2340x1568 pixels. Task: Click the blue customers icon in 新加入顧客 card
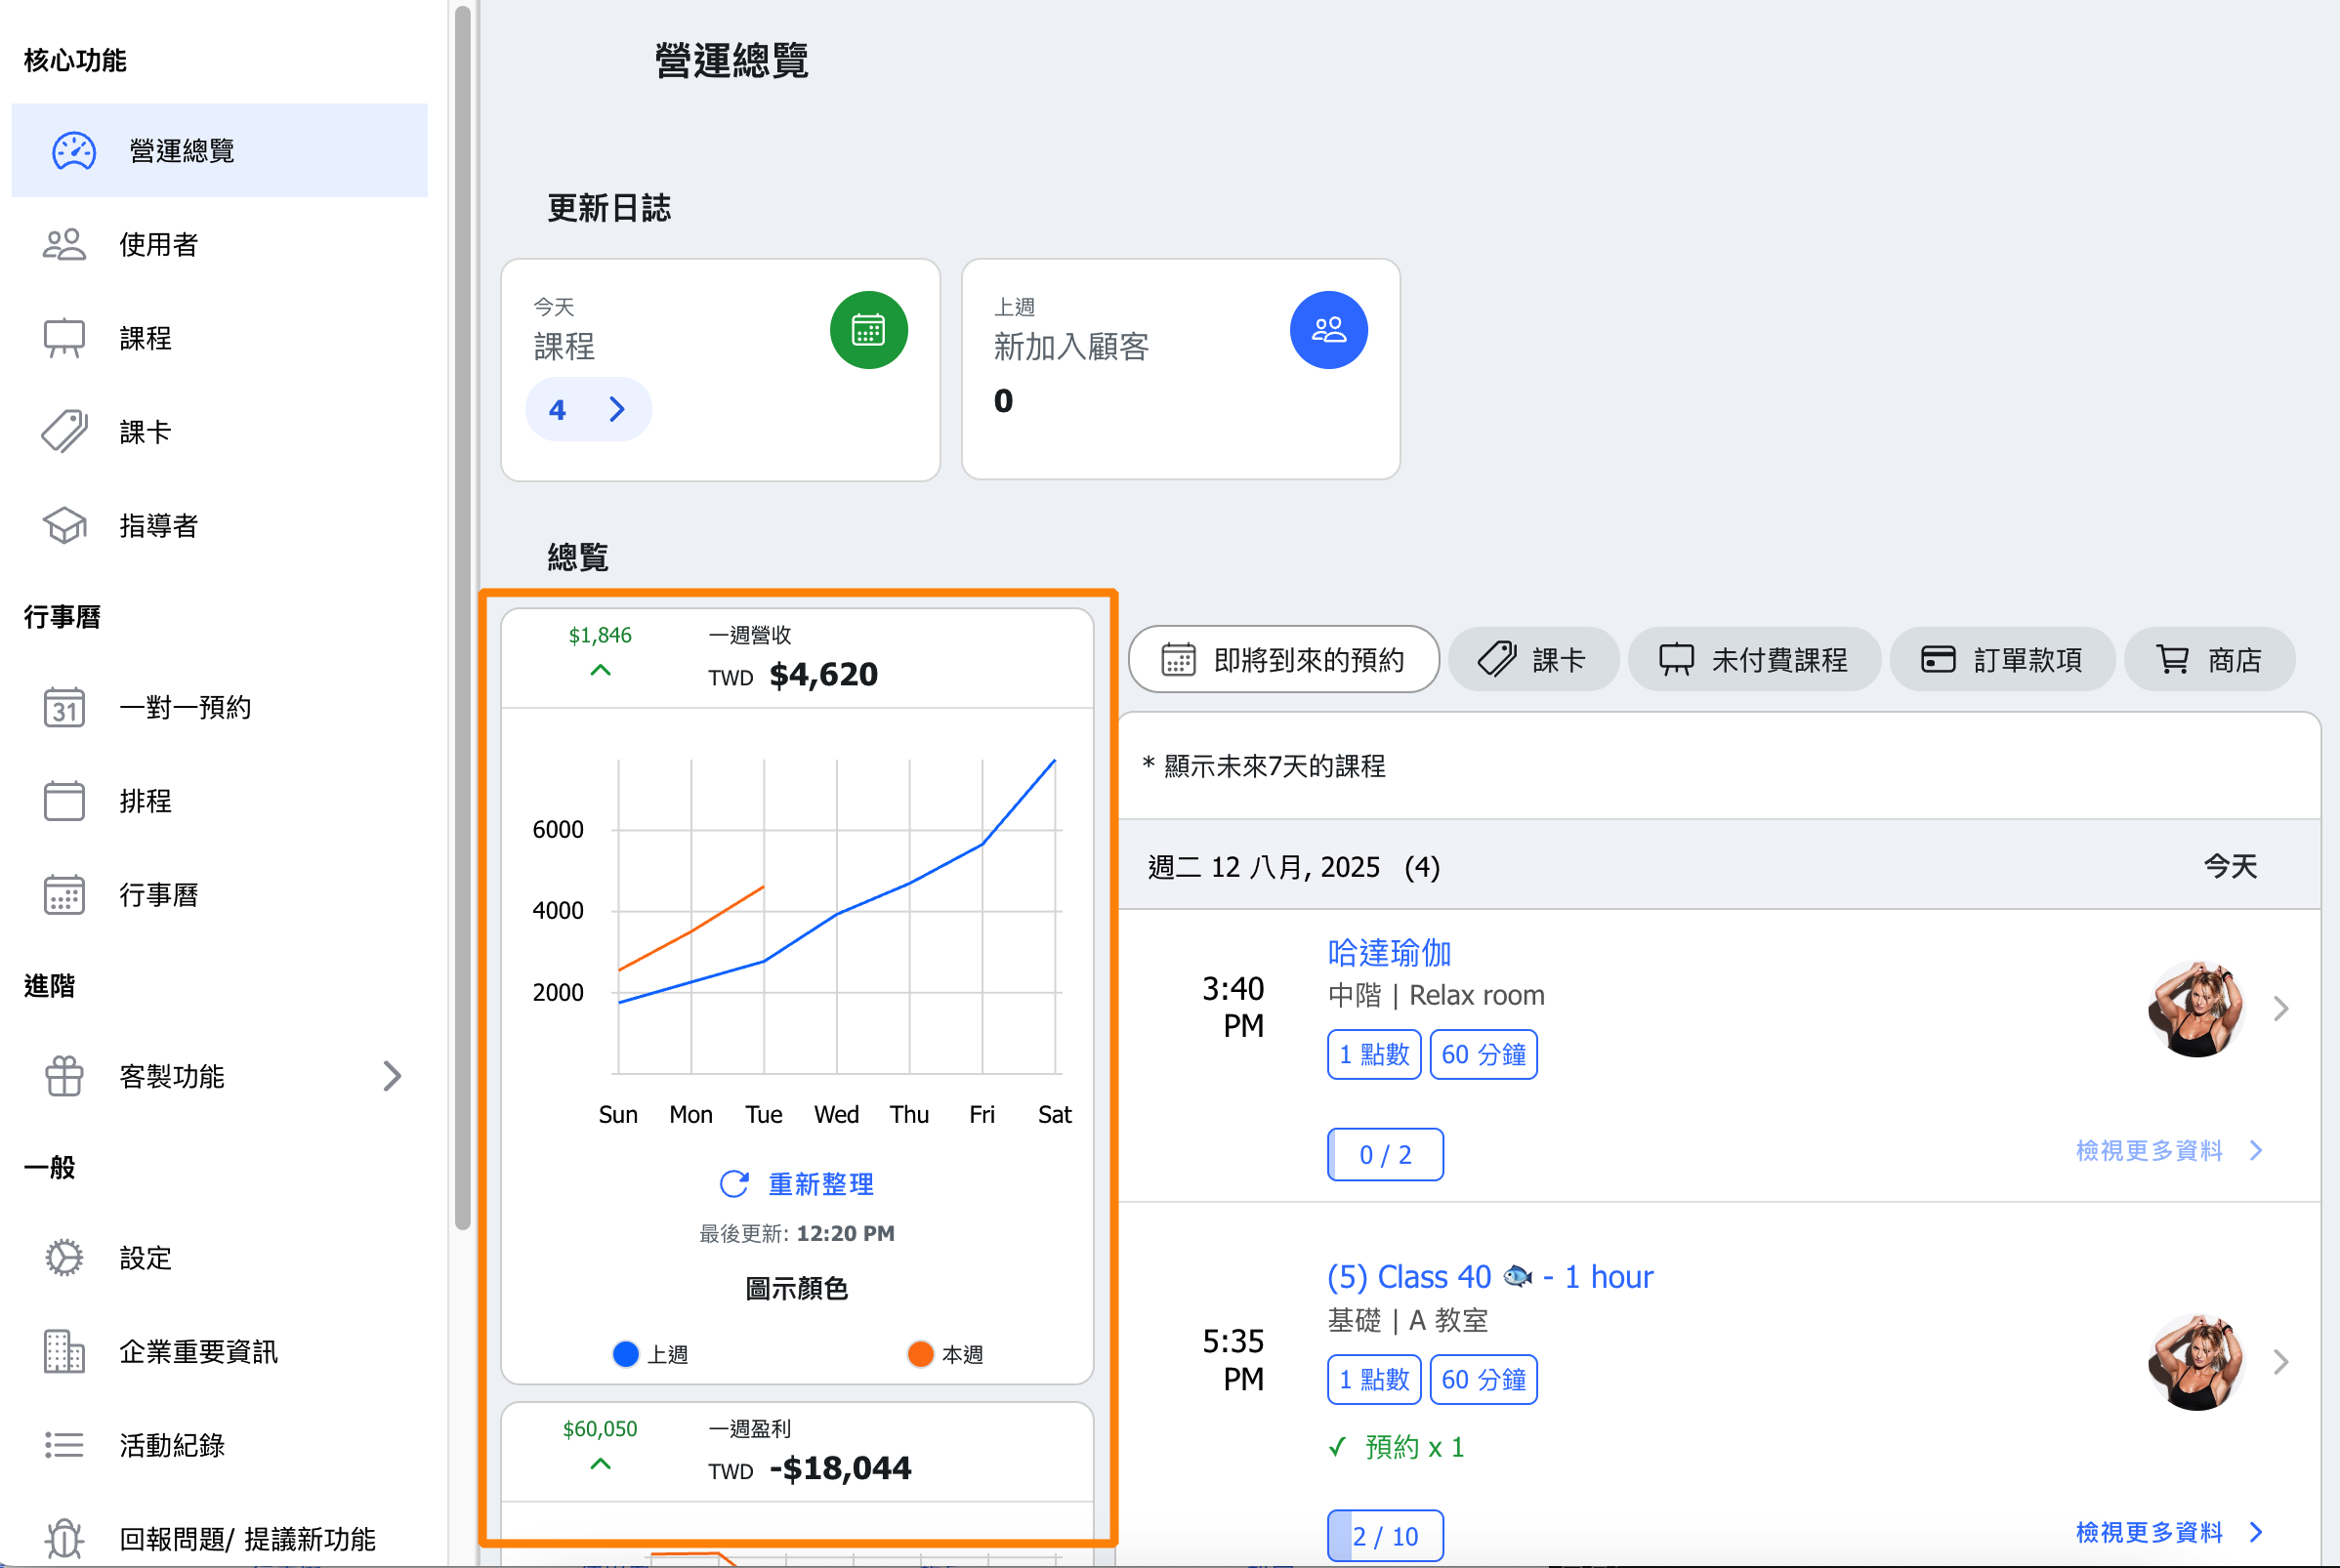[x=1328, y=330]
